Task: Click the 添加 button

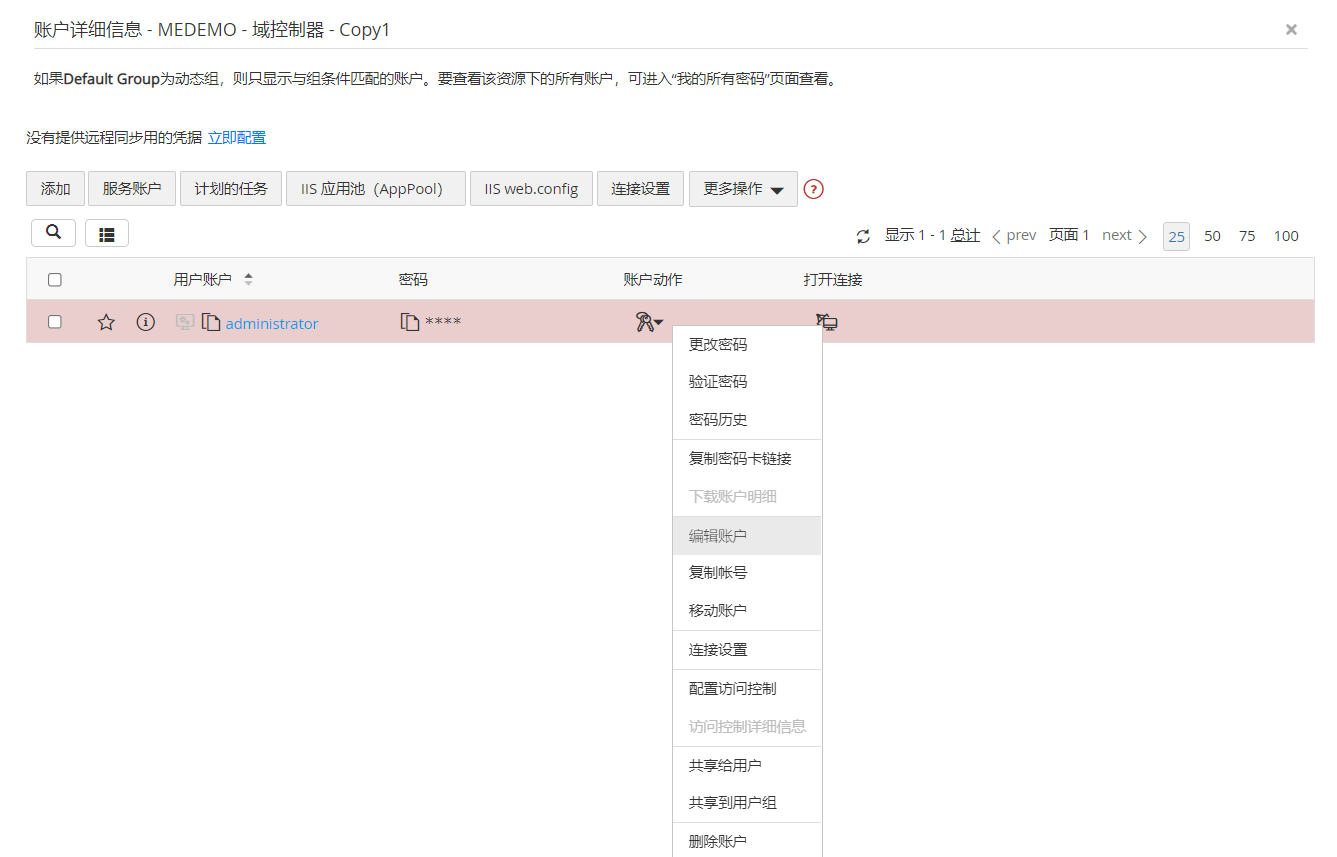Action: [x=56, y=189]
